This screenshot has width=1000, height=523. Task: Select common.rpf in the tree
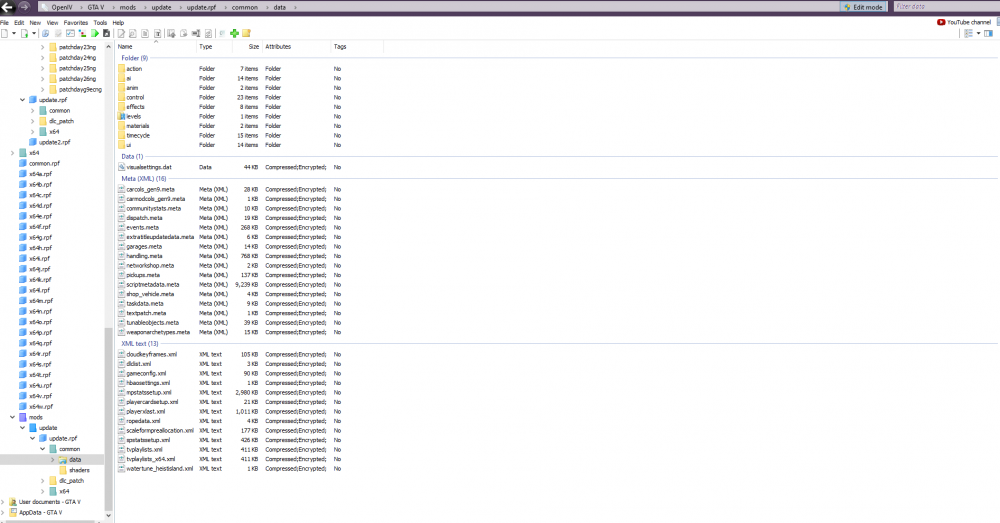(x=44, y=163)
